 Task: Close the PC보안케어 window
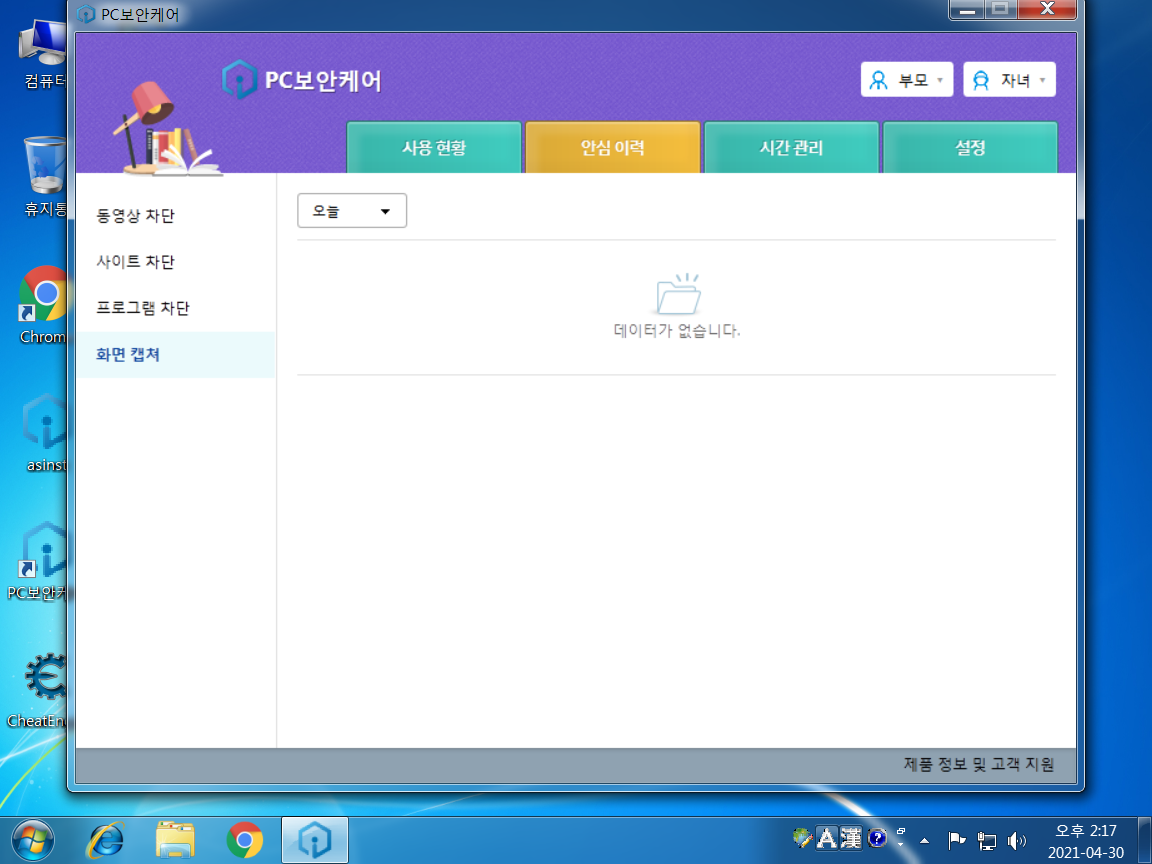click(x=1048, y=10)
